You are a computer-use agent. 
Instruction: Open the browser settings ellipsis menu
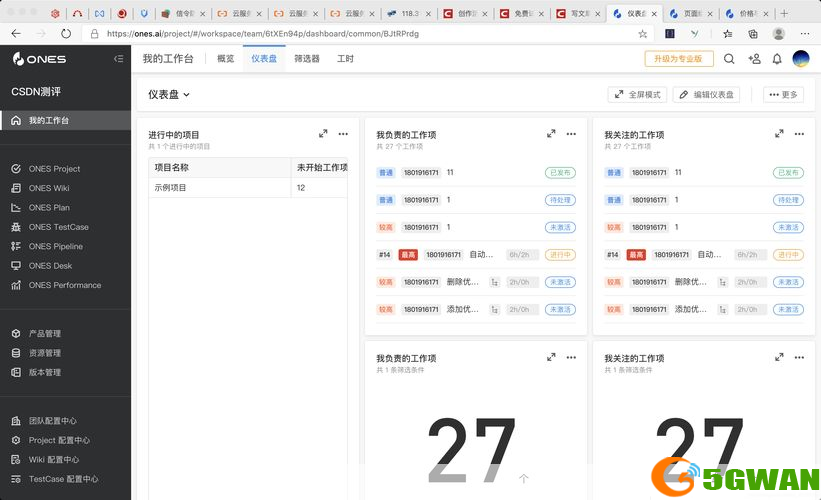pos(805,34)
